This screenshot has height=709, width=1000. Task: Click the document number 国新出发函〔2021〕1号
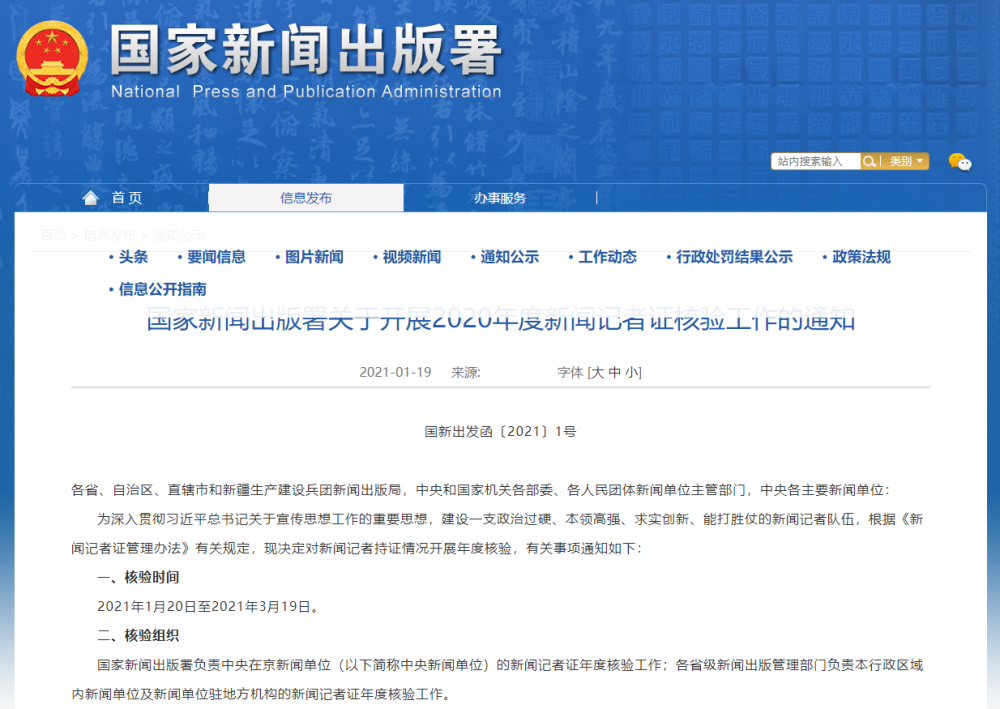point(501,432)
